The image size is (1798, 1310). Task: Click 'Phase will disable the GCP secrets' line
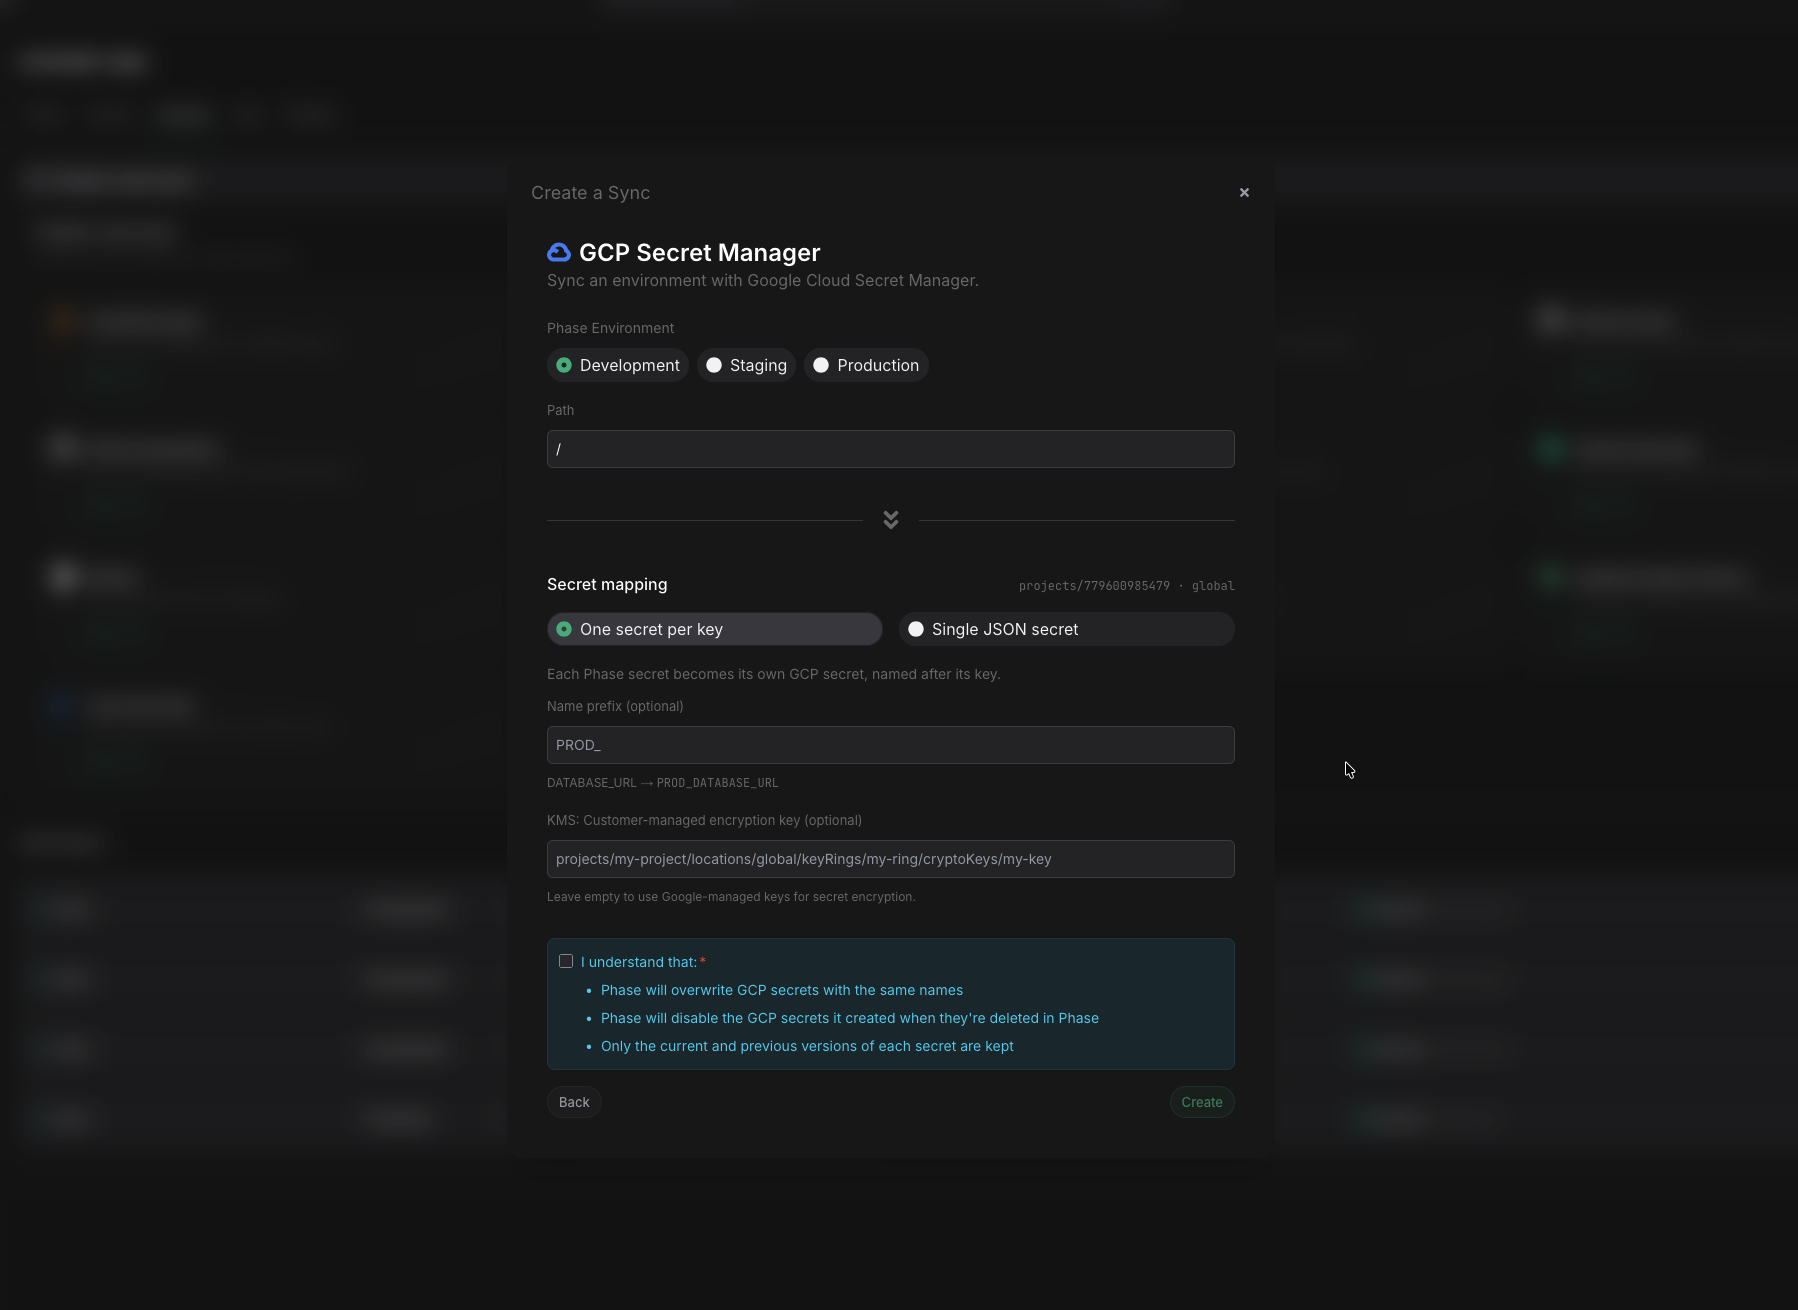click(x=850, y=1018)
